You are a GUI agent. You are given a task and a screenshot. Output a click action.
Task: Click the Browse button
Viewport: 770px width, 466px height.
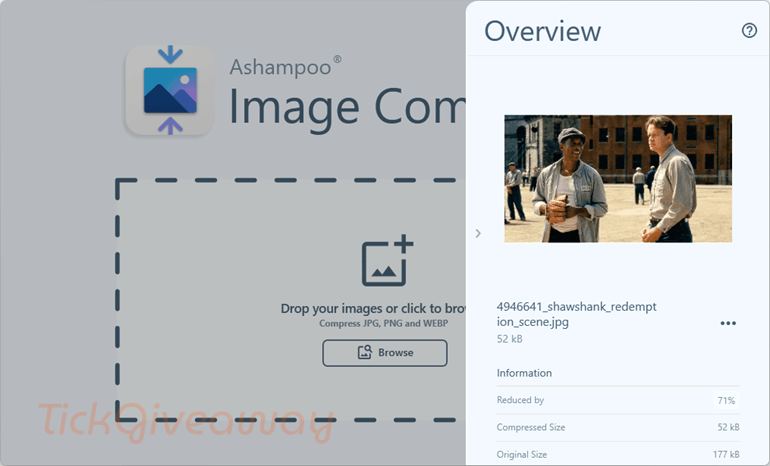click(385, 353)
